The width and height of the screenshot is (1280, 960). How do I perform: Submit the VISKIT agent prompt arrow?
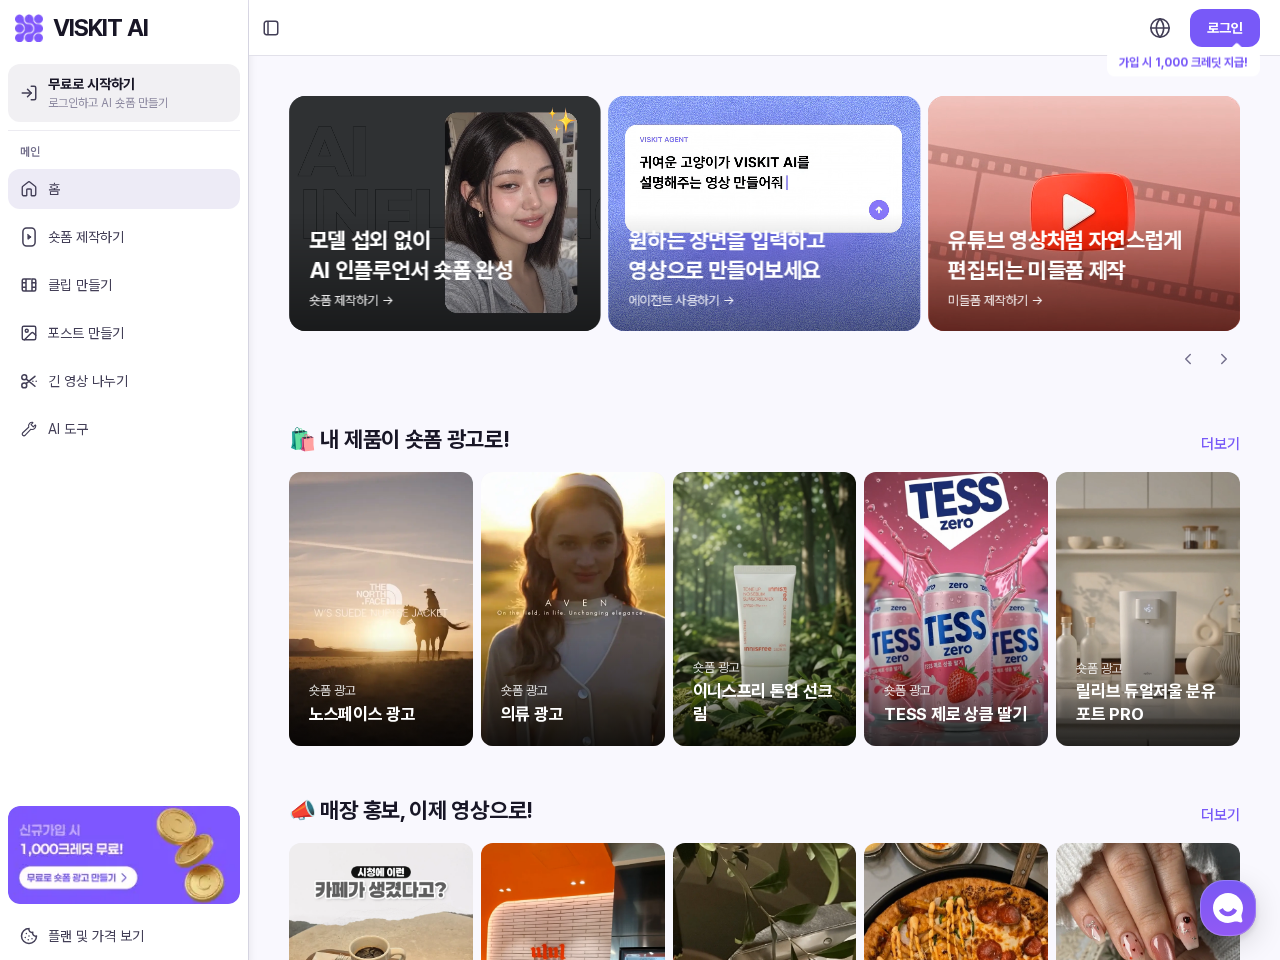point(879,209)
